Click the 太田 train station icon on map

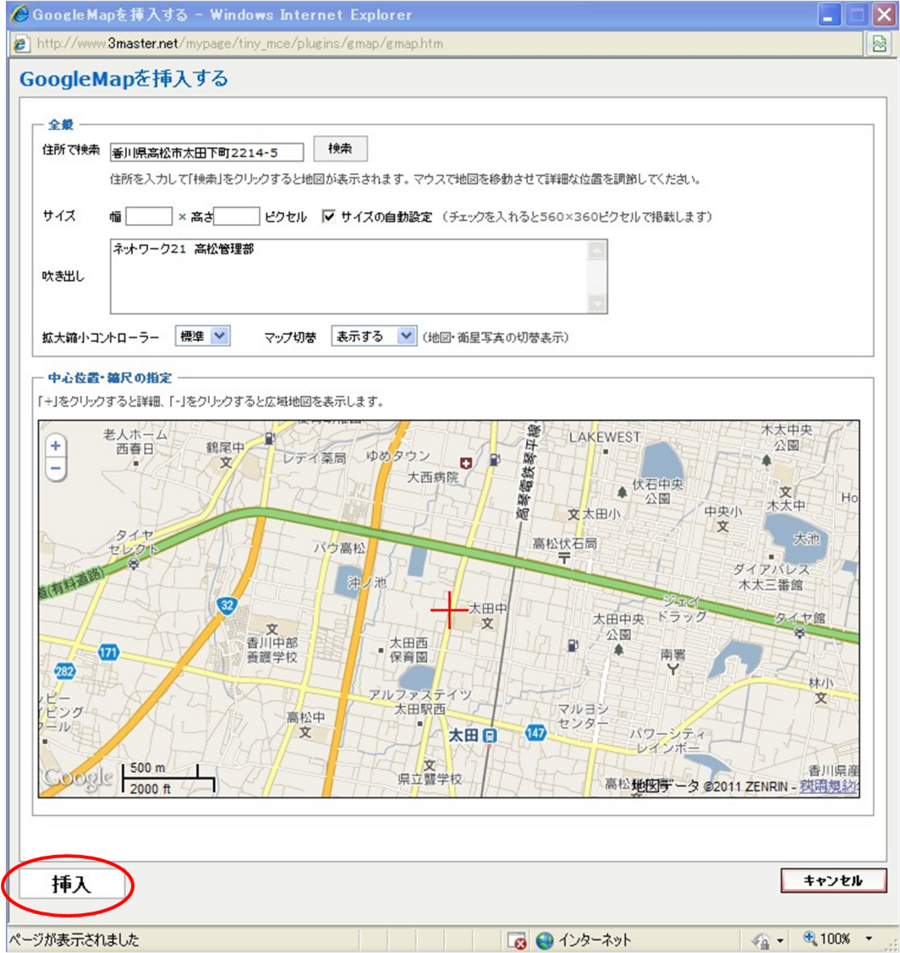[490, 736]
